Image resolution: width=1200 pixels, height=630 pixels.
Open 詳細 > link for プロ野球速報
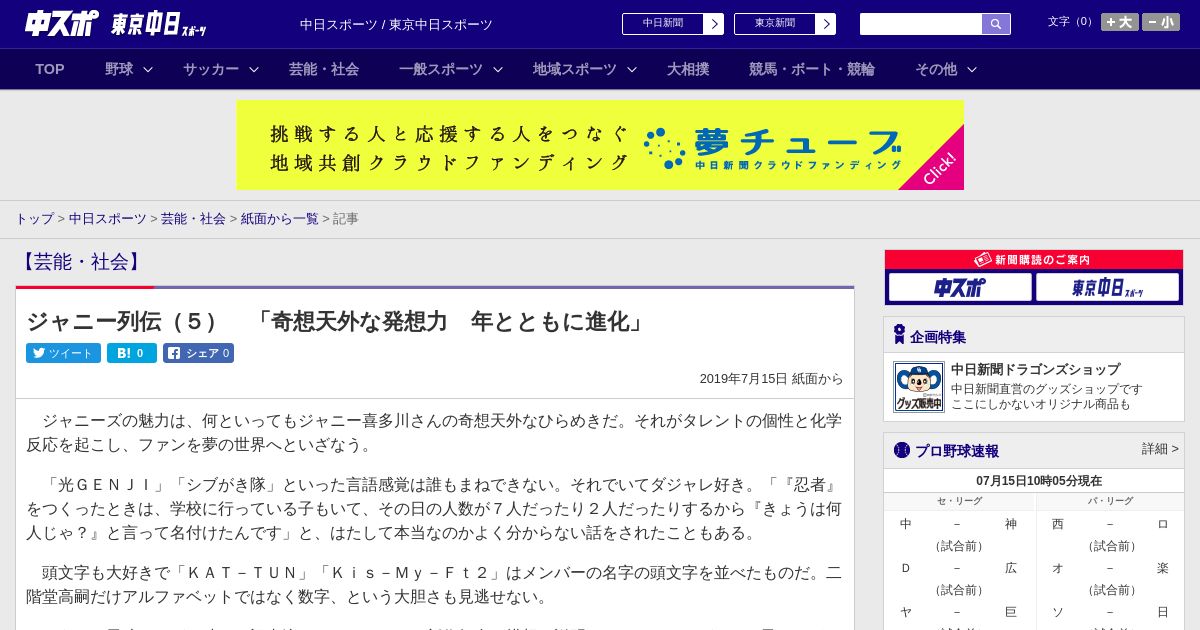click(x=1160, y=449)
